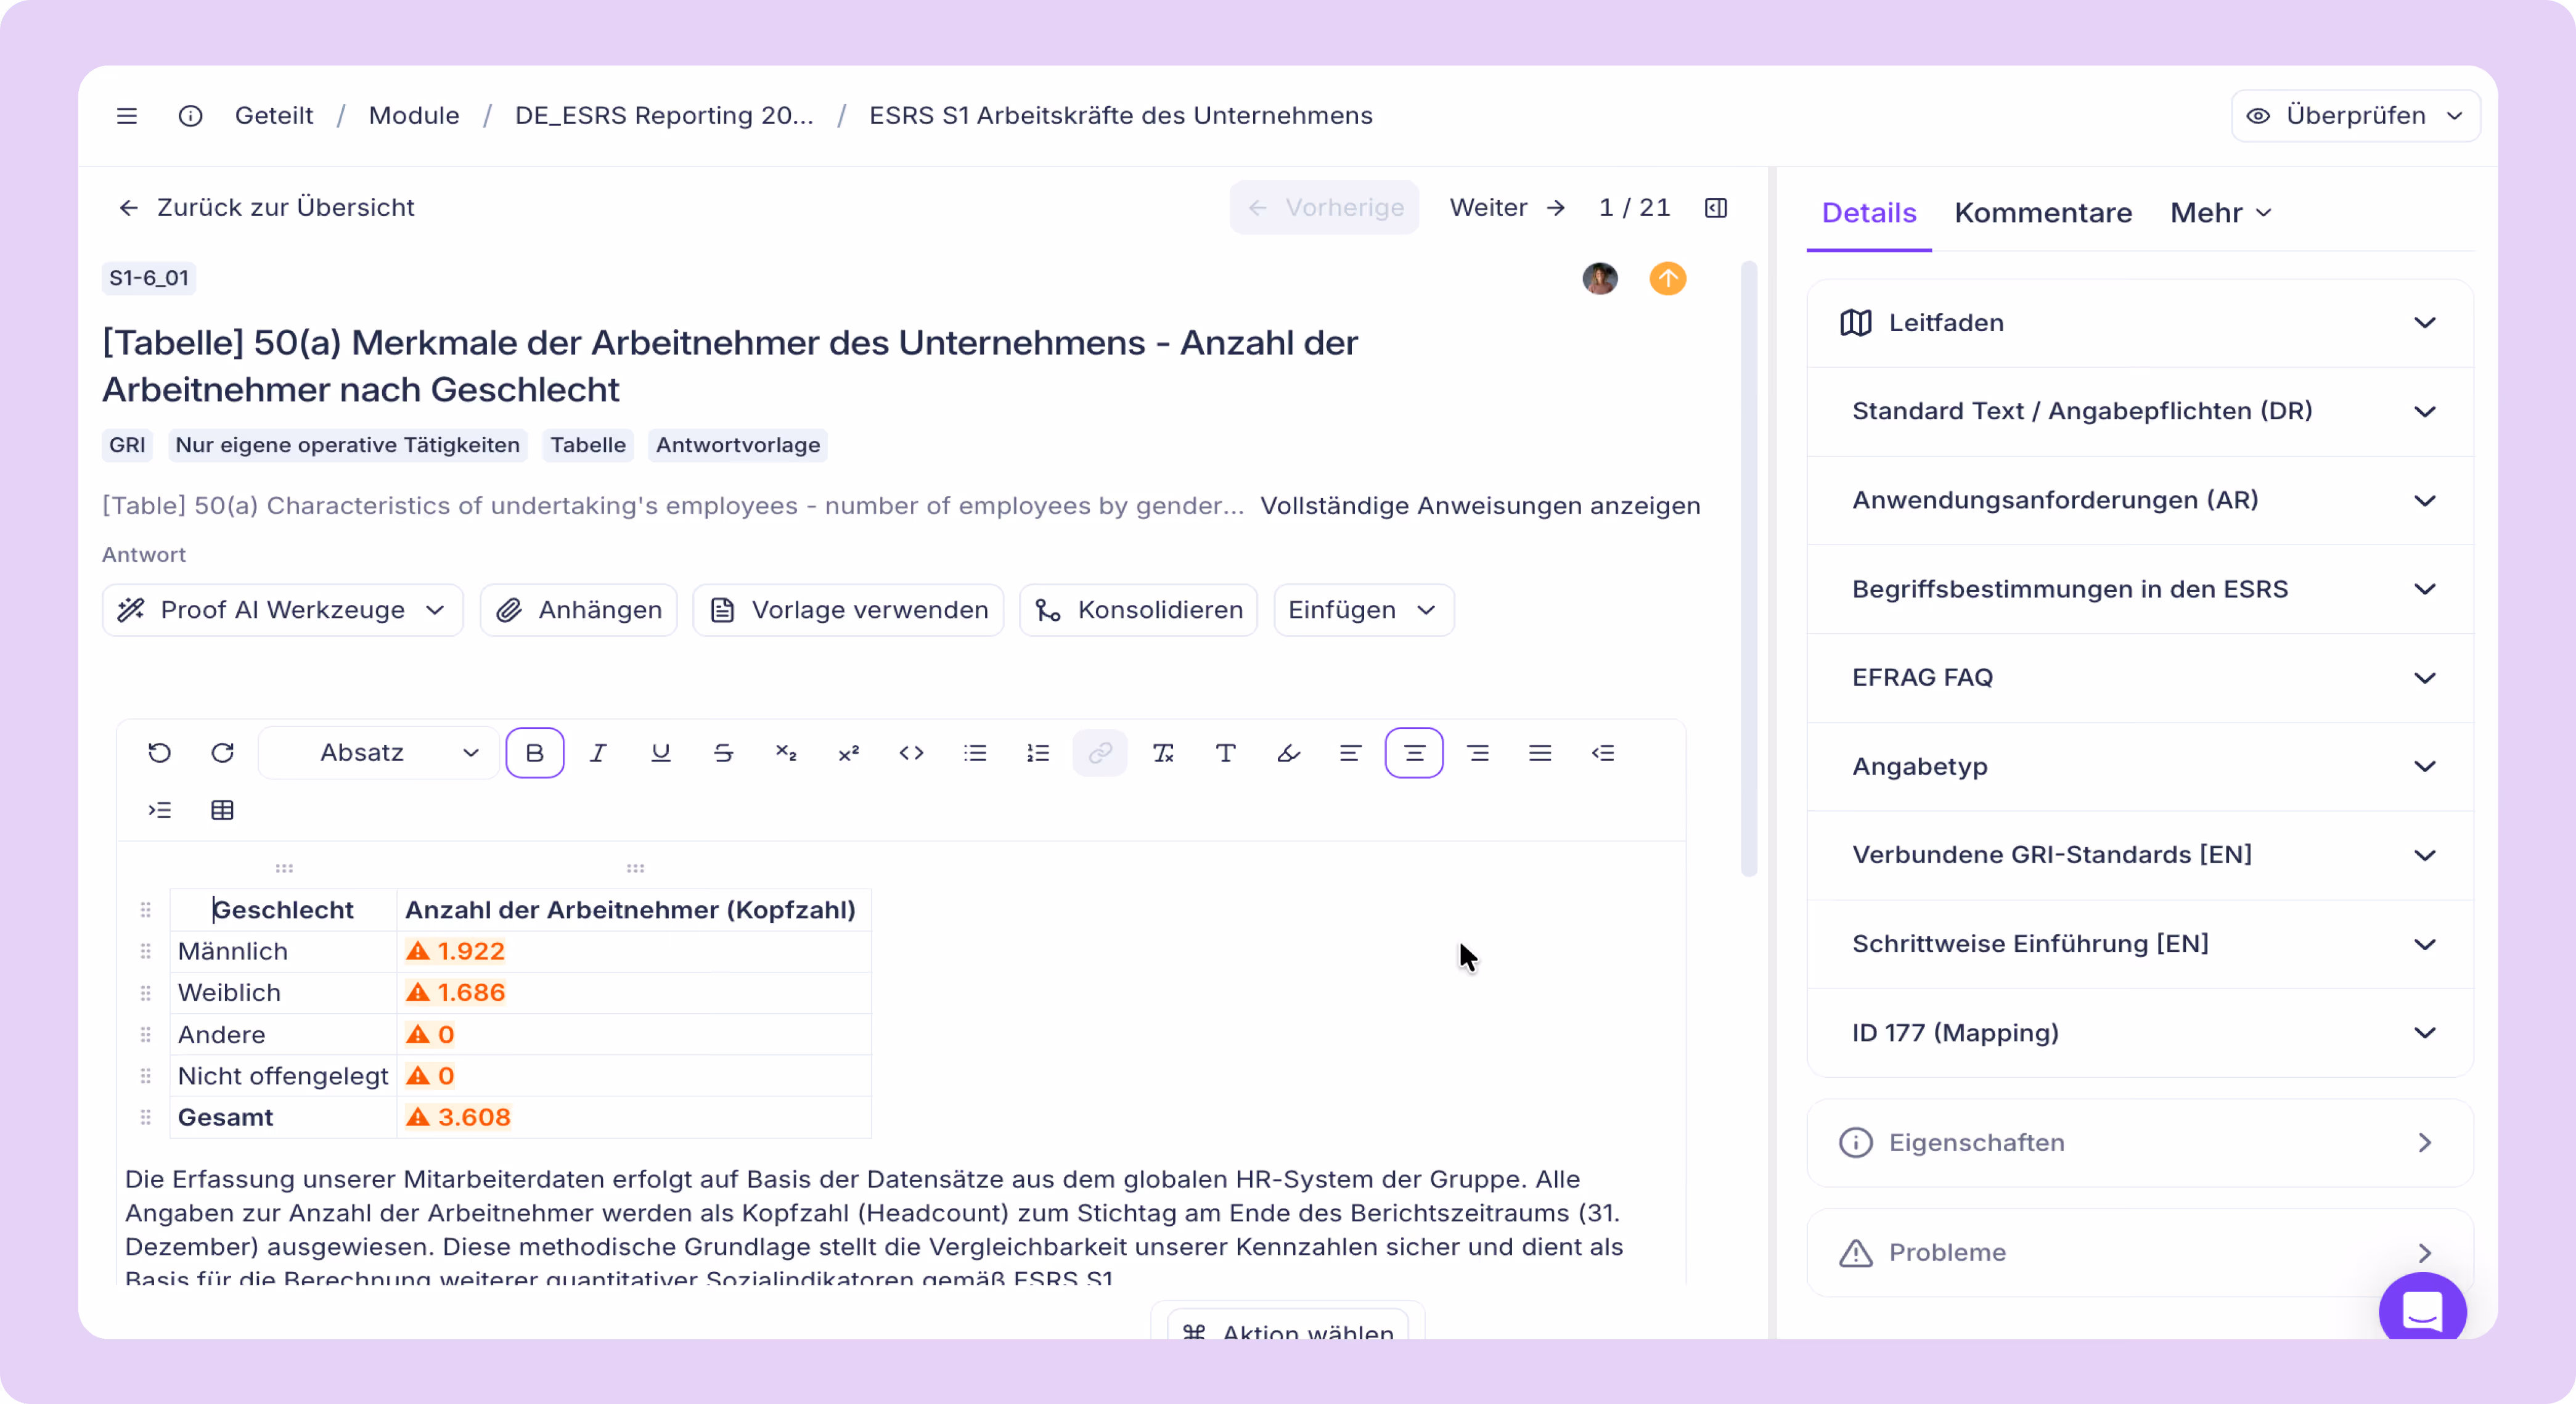
Task: Click the orange up-arrow status icon
Action: [1667, 278]
